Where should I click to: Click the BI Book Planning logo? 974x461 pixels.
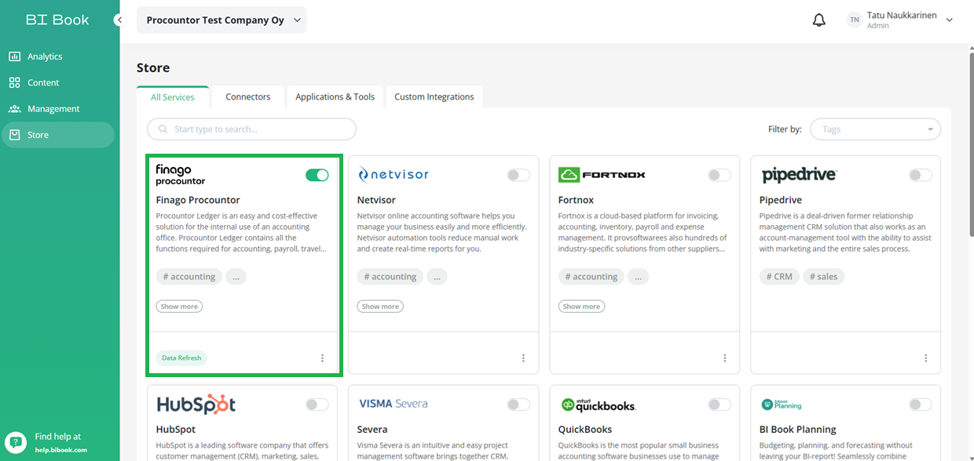[x=782, y=404]
